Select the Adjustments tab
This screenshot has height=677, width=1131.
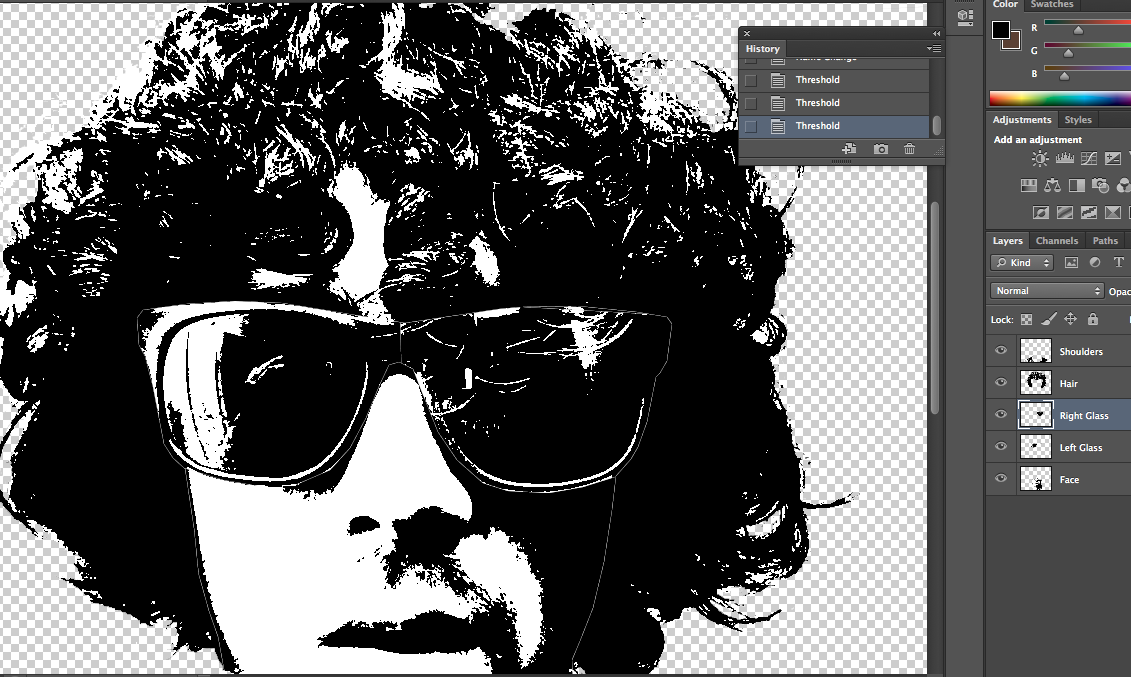(1021, 120)
